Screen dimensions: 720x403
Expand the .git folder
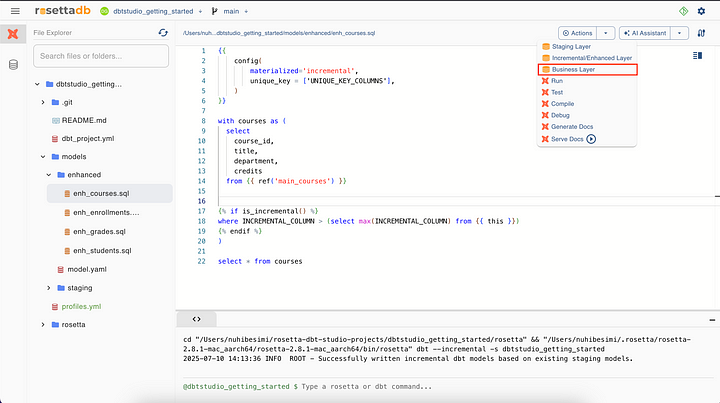pos(43,102)
